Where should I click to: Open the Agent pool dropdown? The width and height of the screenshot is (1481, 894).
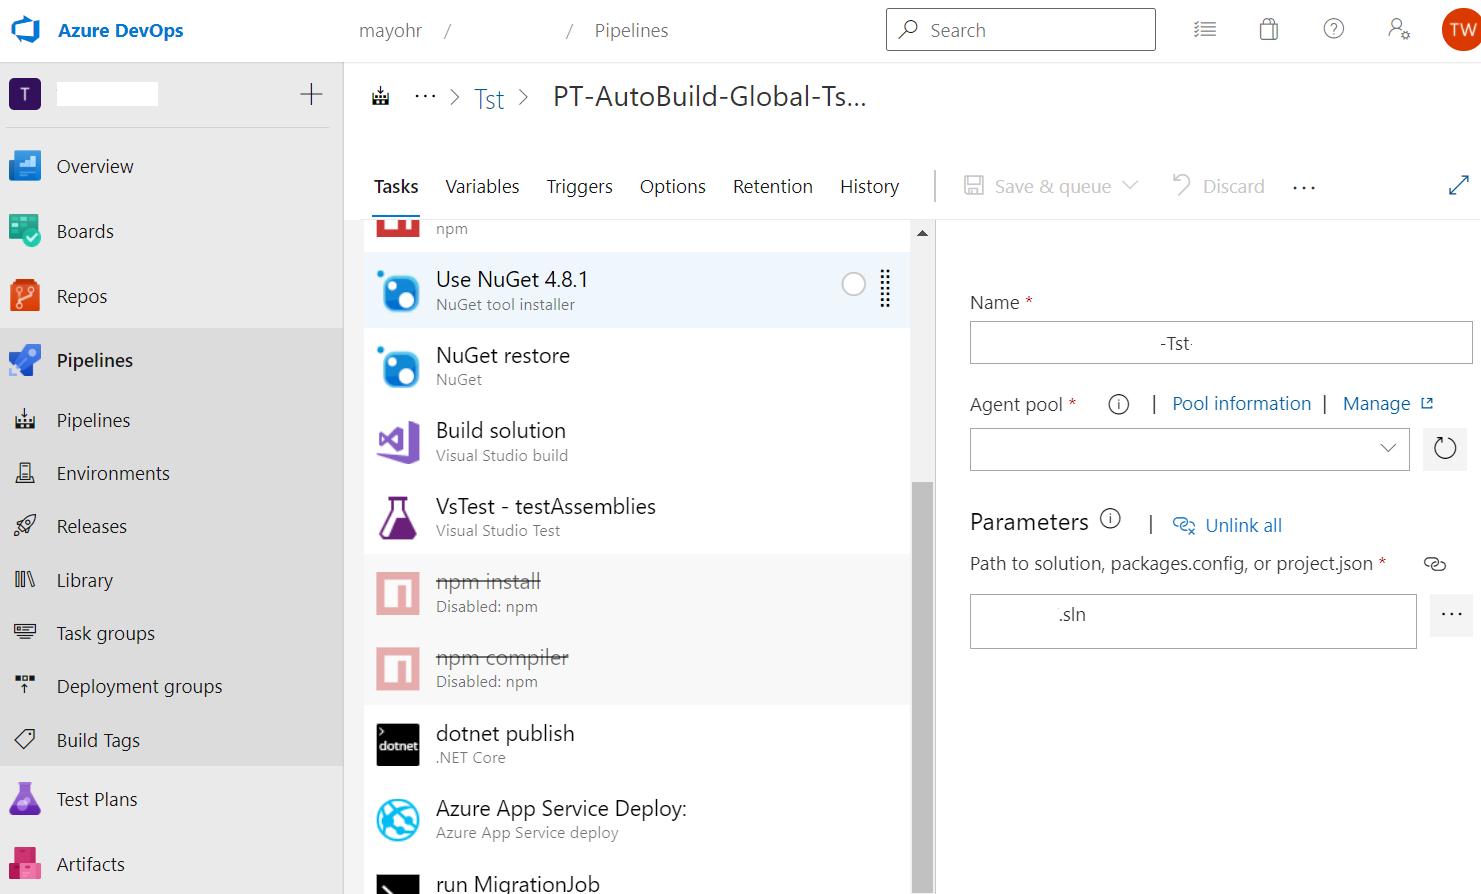[1190, 449]
